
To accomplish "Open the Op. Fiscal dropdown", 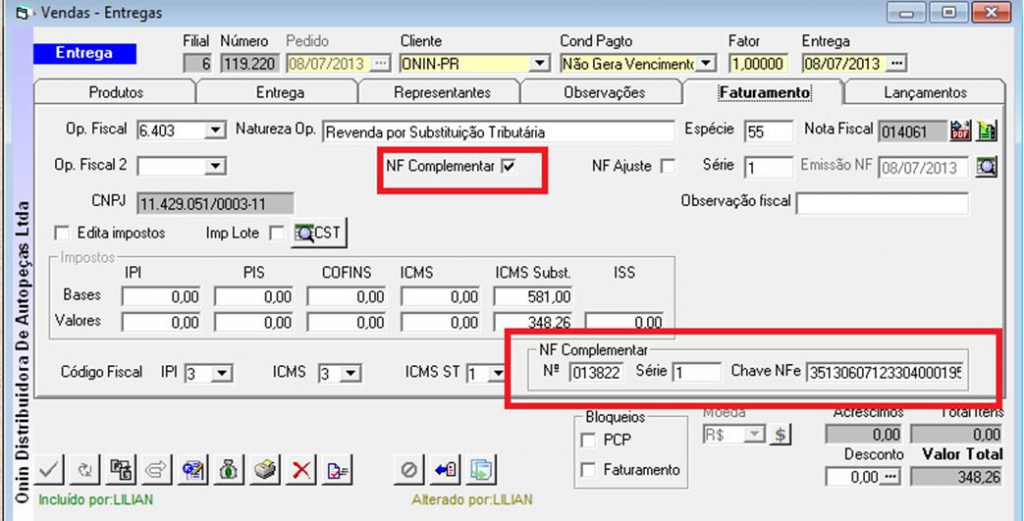I will click(x=215, y=131).
